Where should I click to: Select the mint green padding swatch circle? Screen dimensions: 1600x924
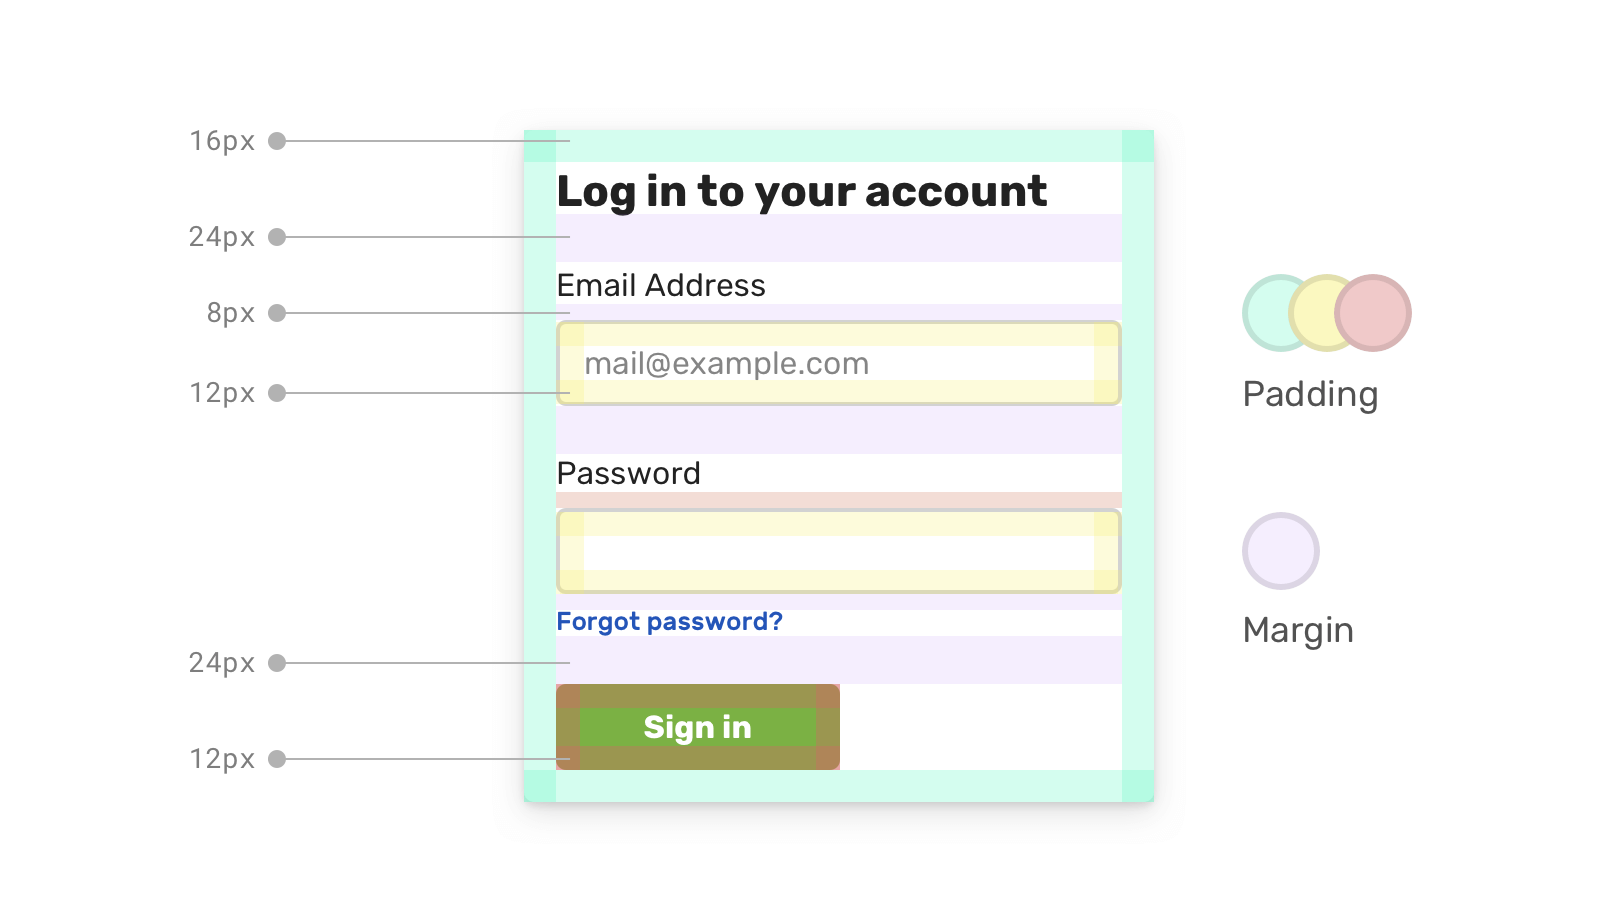tap(1268, 313)
